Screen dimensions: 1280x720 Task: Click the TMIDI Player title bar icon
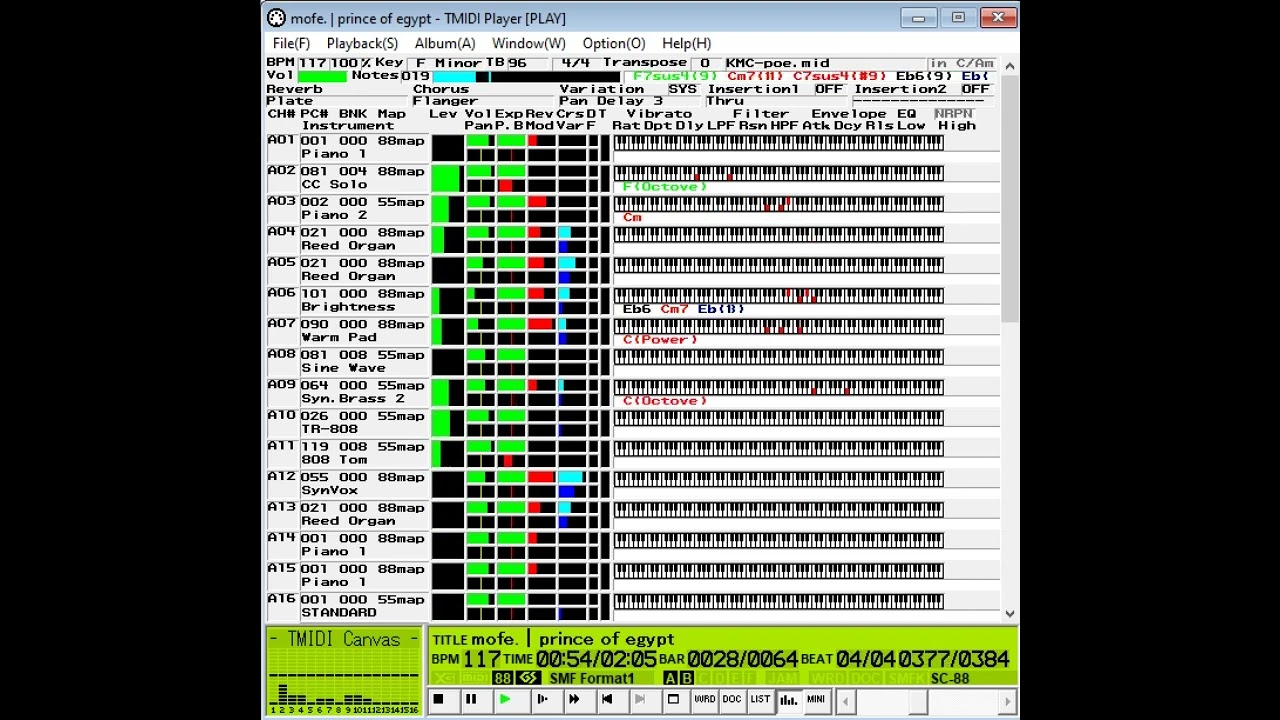point(276,18)
